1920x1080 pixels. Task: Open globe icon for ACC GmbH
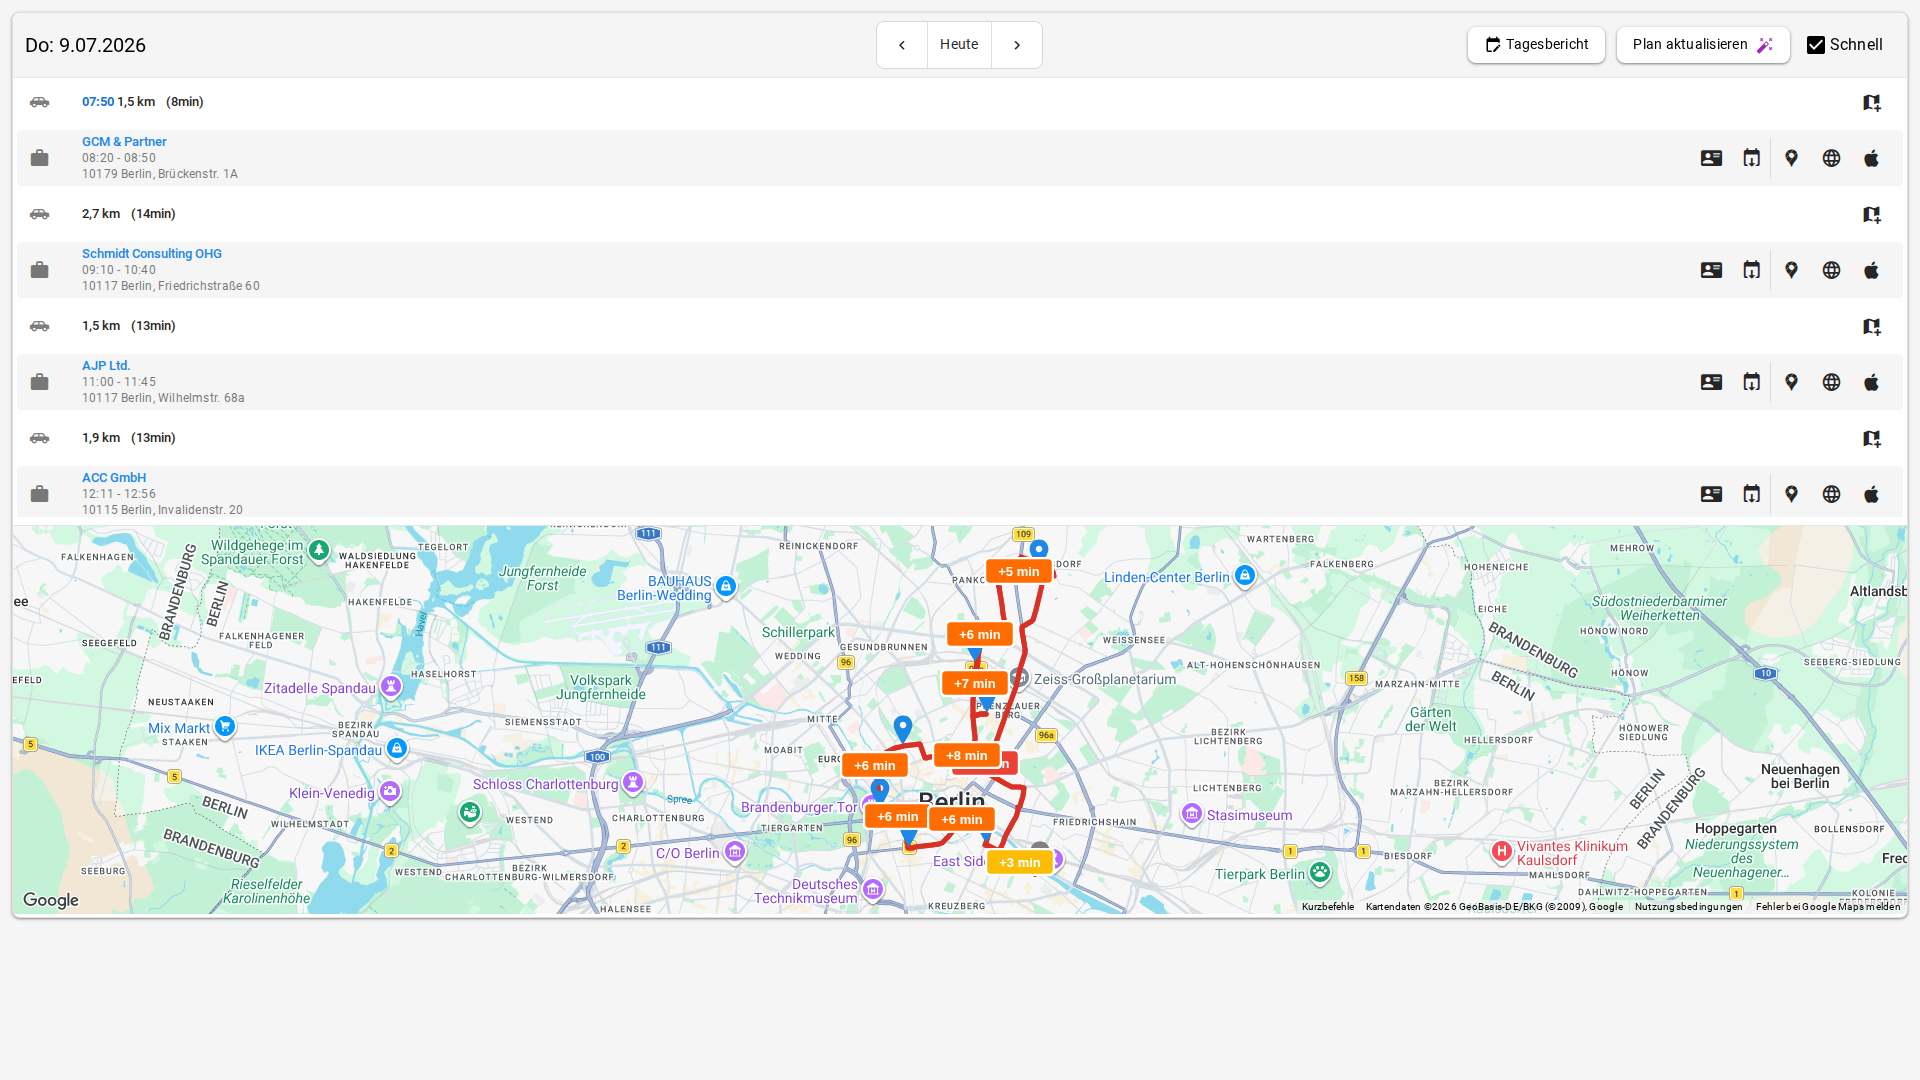point(1831,494)
